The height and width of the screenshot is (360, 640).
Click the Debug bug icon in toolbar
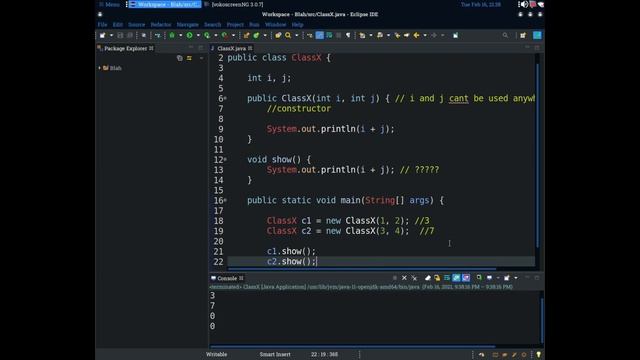click(172, 36)
